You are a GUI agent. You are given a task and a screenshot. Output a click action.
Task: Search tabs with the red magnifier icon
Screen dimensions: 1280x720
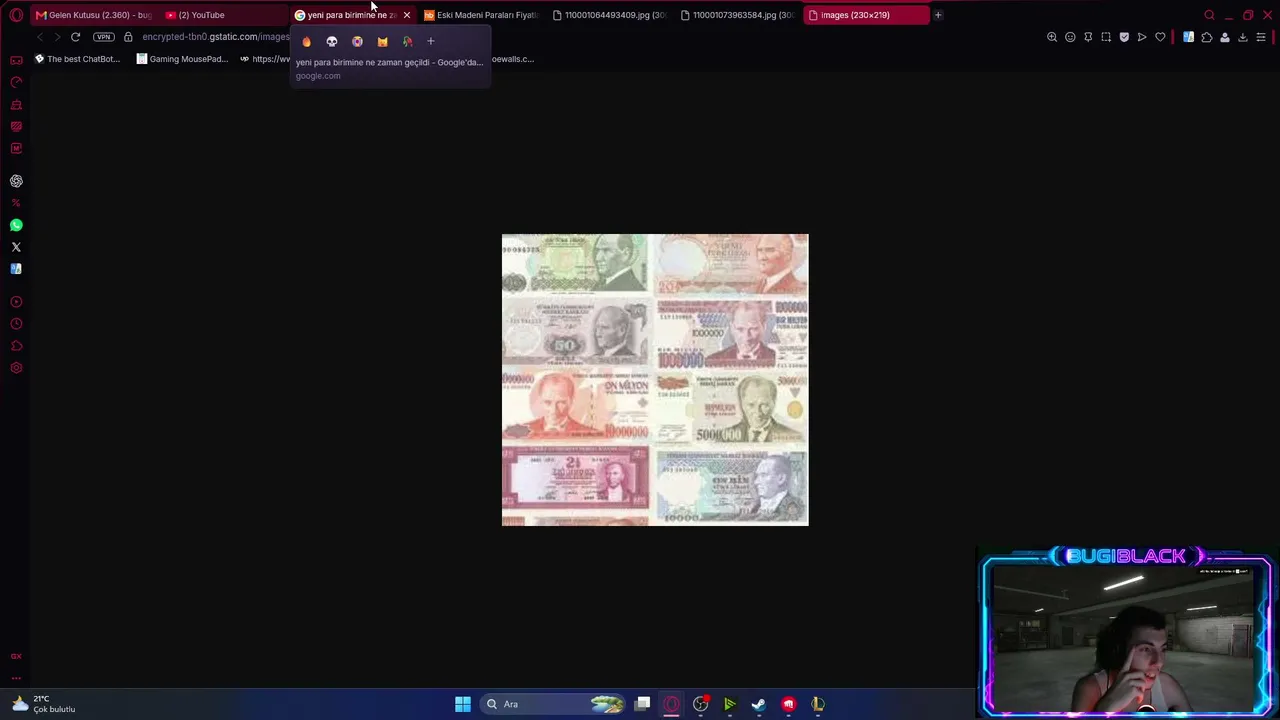(x=1209, y=15)
